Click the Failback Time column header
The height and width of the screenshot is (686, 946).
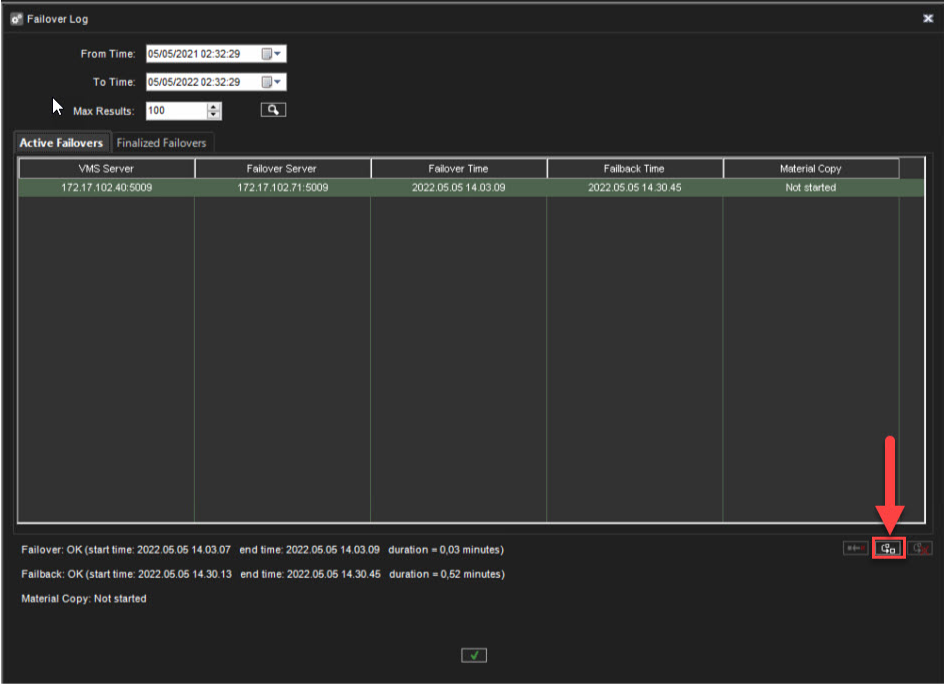[634, 168]
